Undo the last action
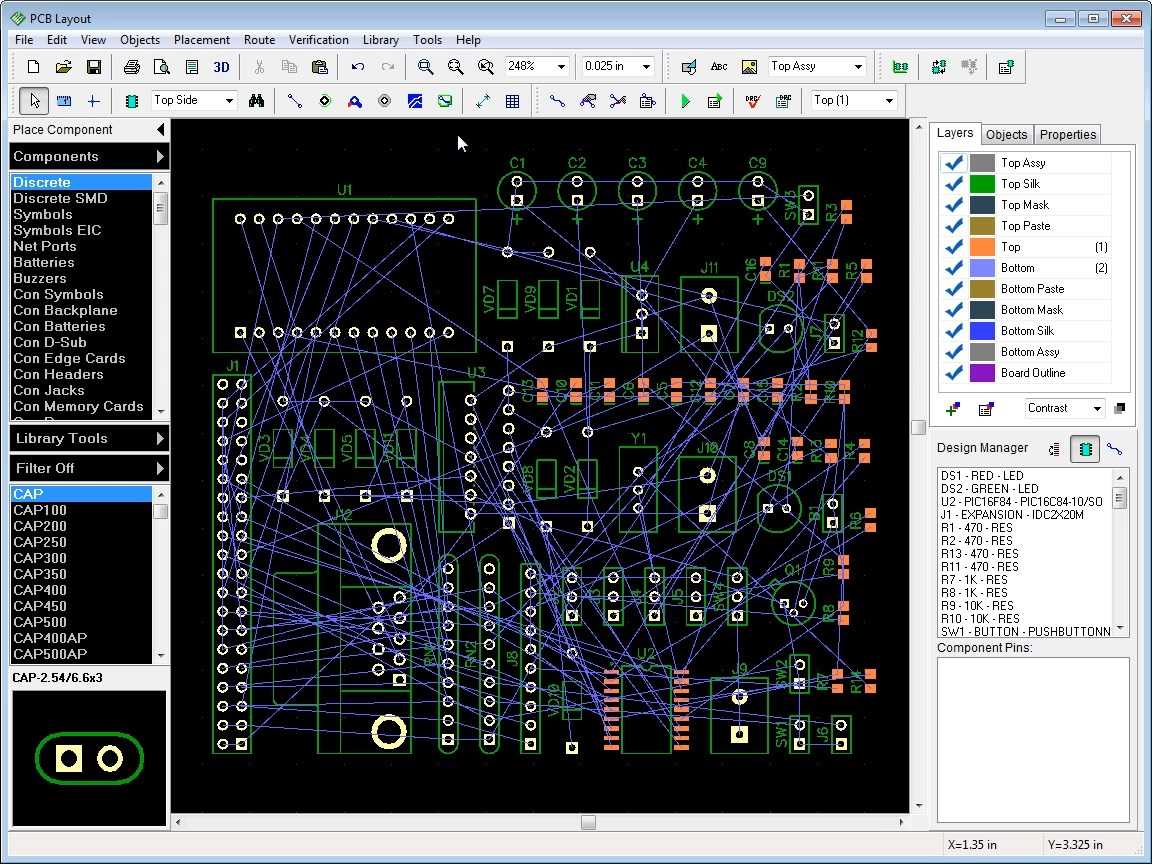The image size is (1152, 864). click(358, 67)
